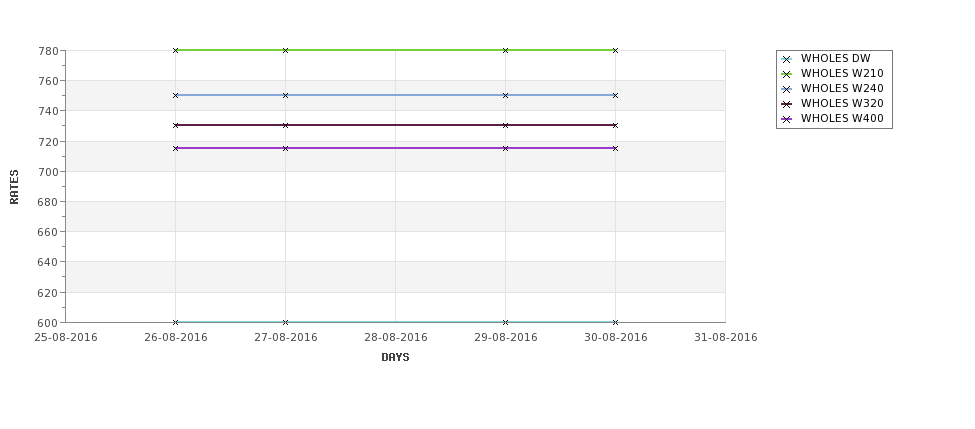Click the WHOLES DW legend label
The width and height of the screenshot is (975, 429).
[835, 58]
